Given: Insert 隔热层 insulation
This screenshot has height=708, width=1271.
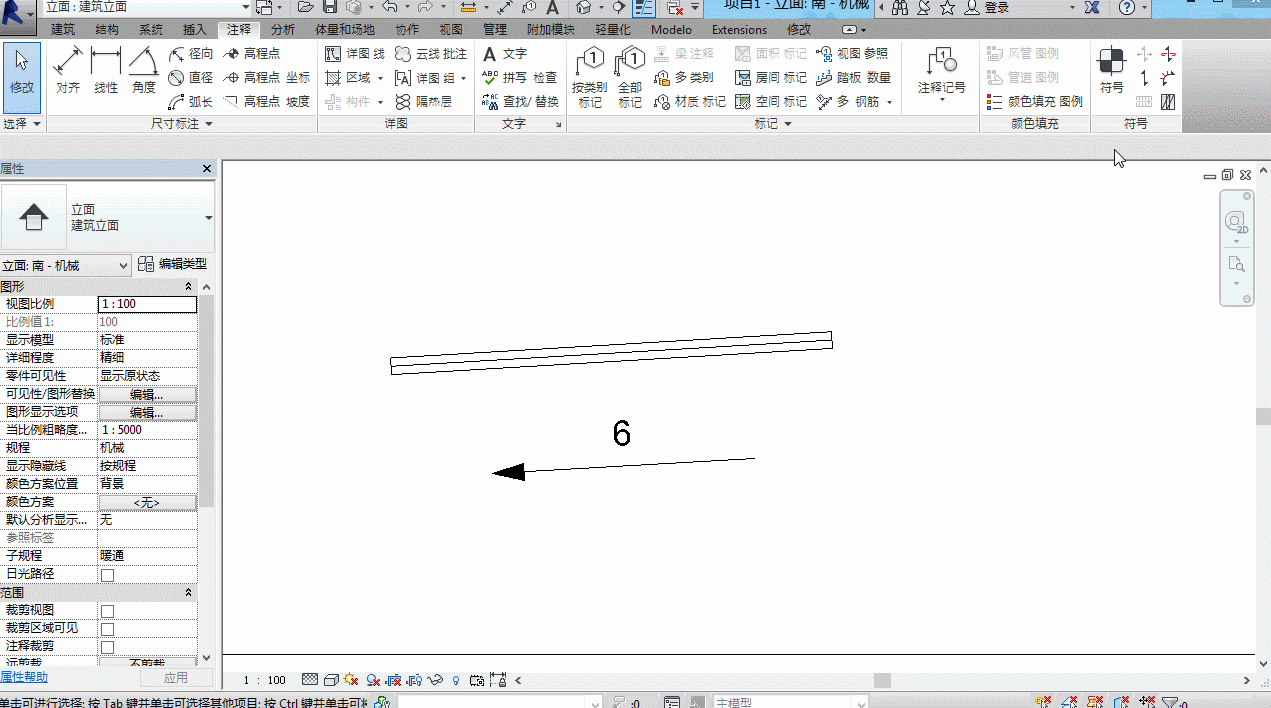Looking at the screenshot, I should pyautogui.click(x=423, y=102).
